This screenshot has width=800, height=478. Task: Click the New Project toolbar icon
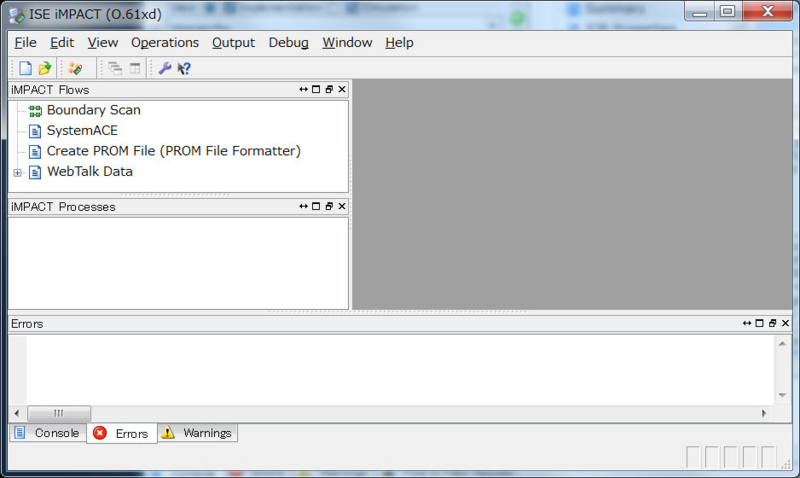(x=26, y=68)
